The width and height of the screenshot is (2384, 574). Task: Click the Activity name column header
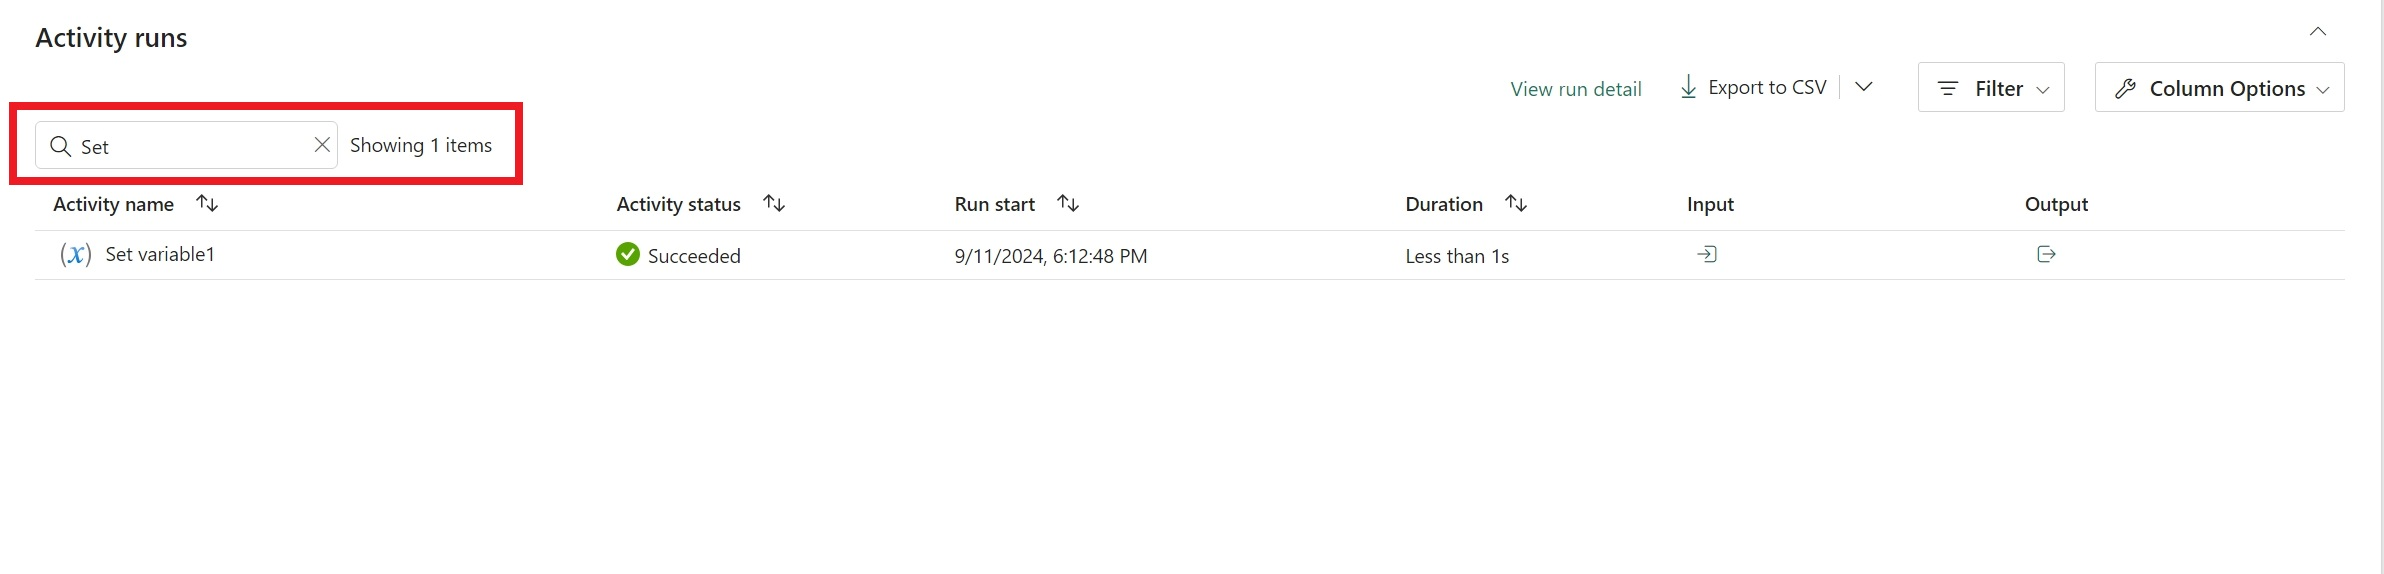click(113, 204)
